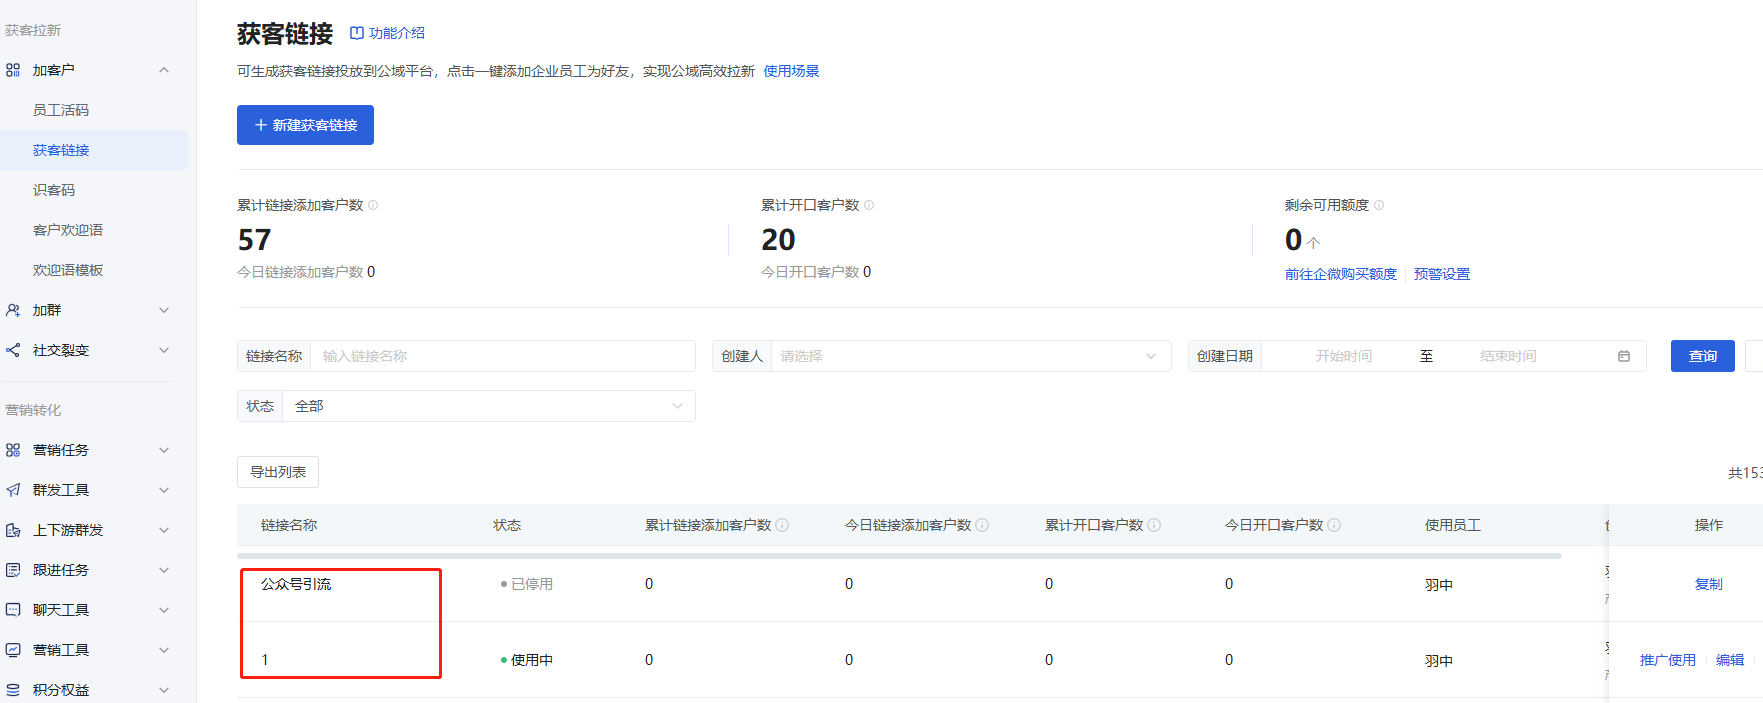Click the 结束时间 date field
1763x703 pixels.
1508,356
